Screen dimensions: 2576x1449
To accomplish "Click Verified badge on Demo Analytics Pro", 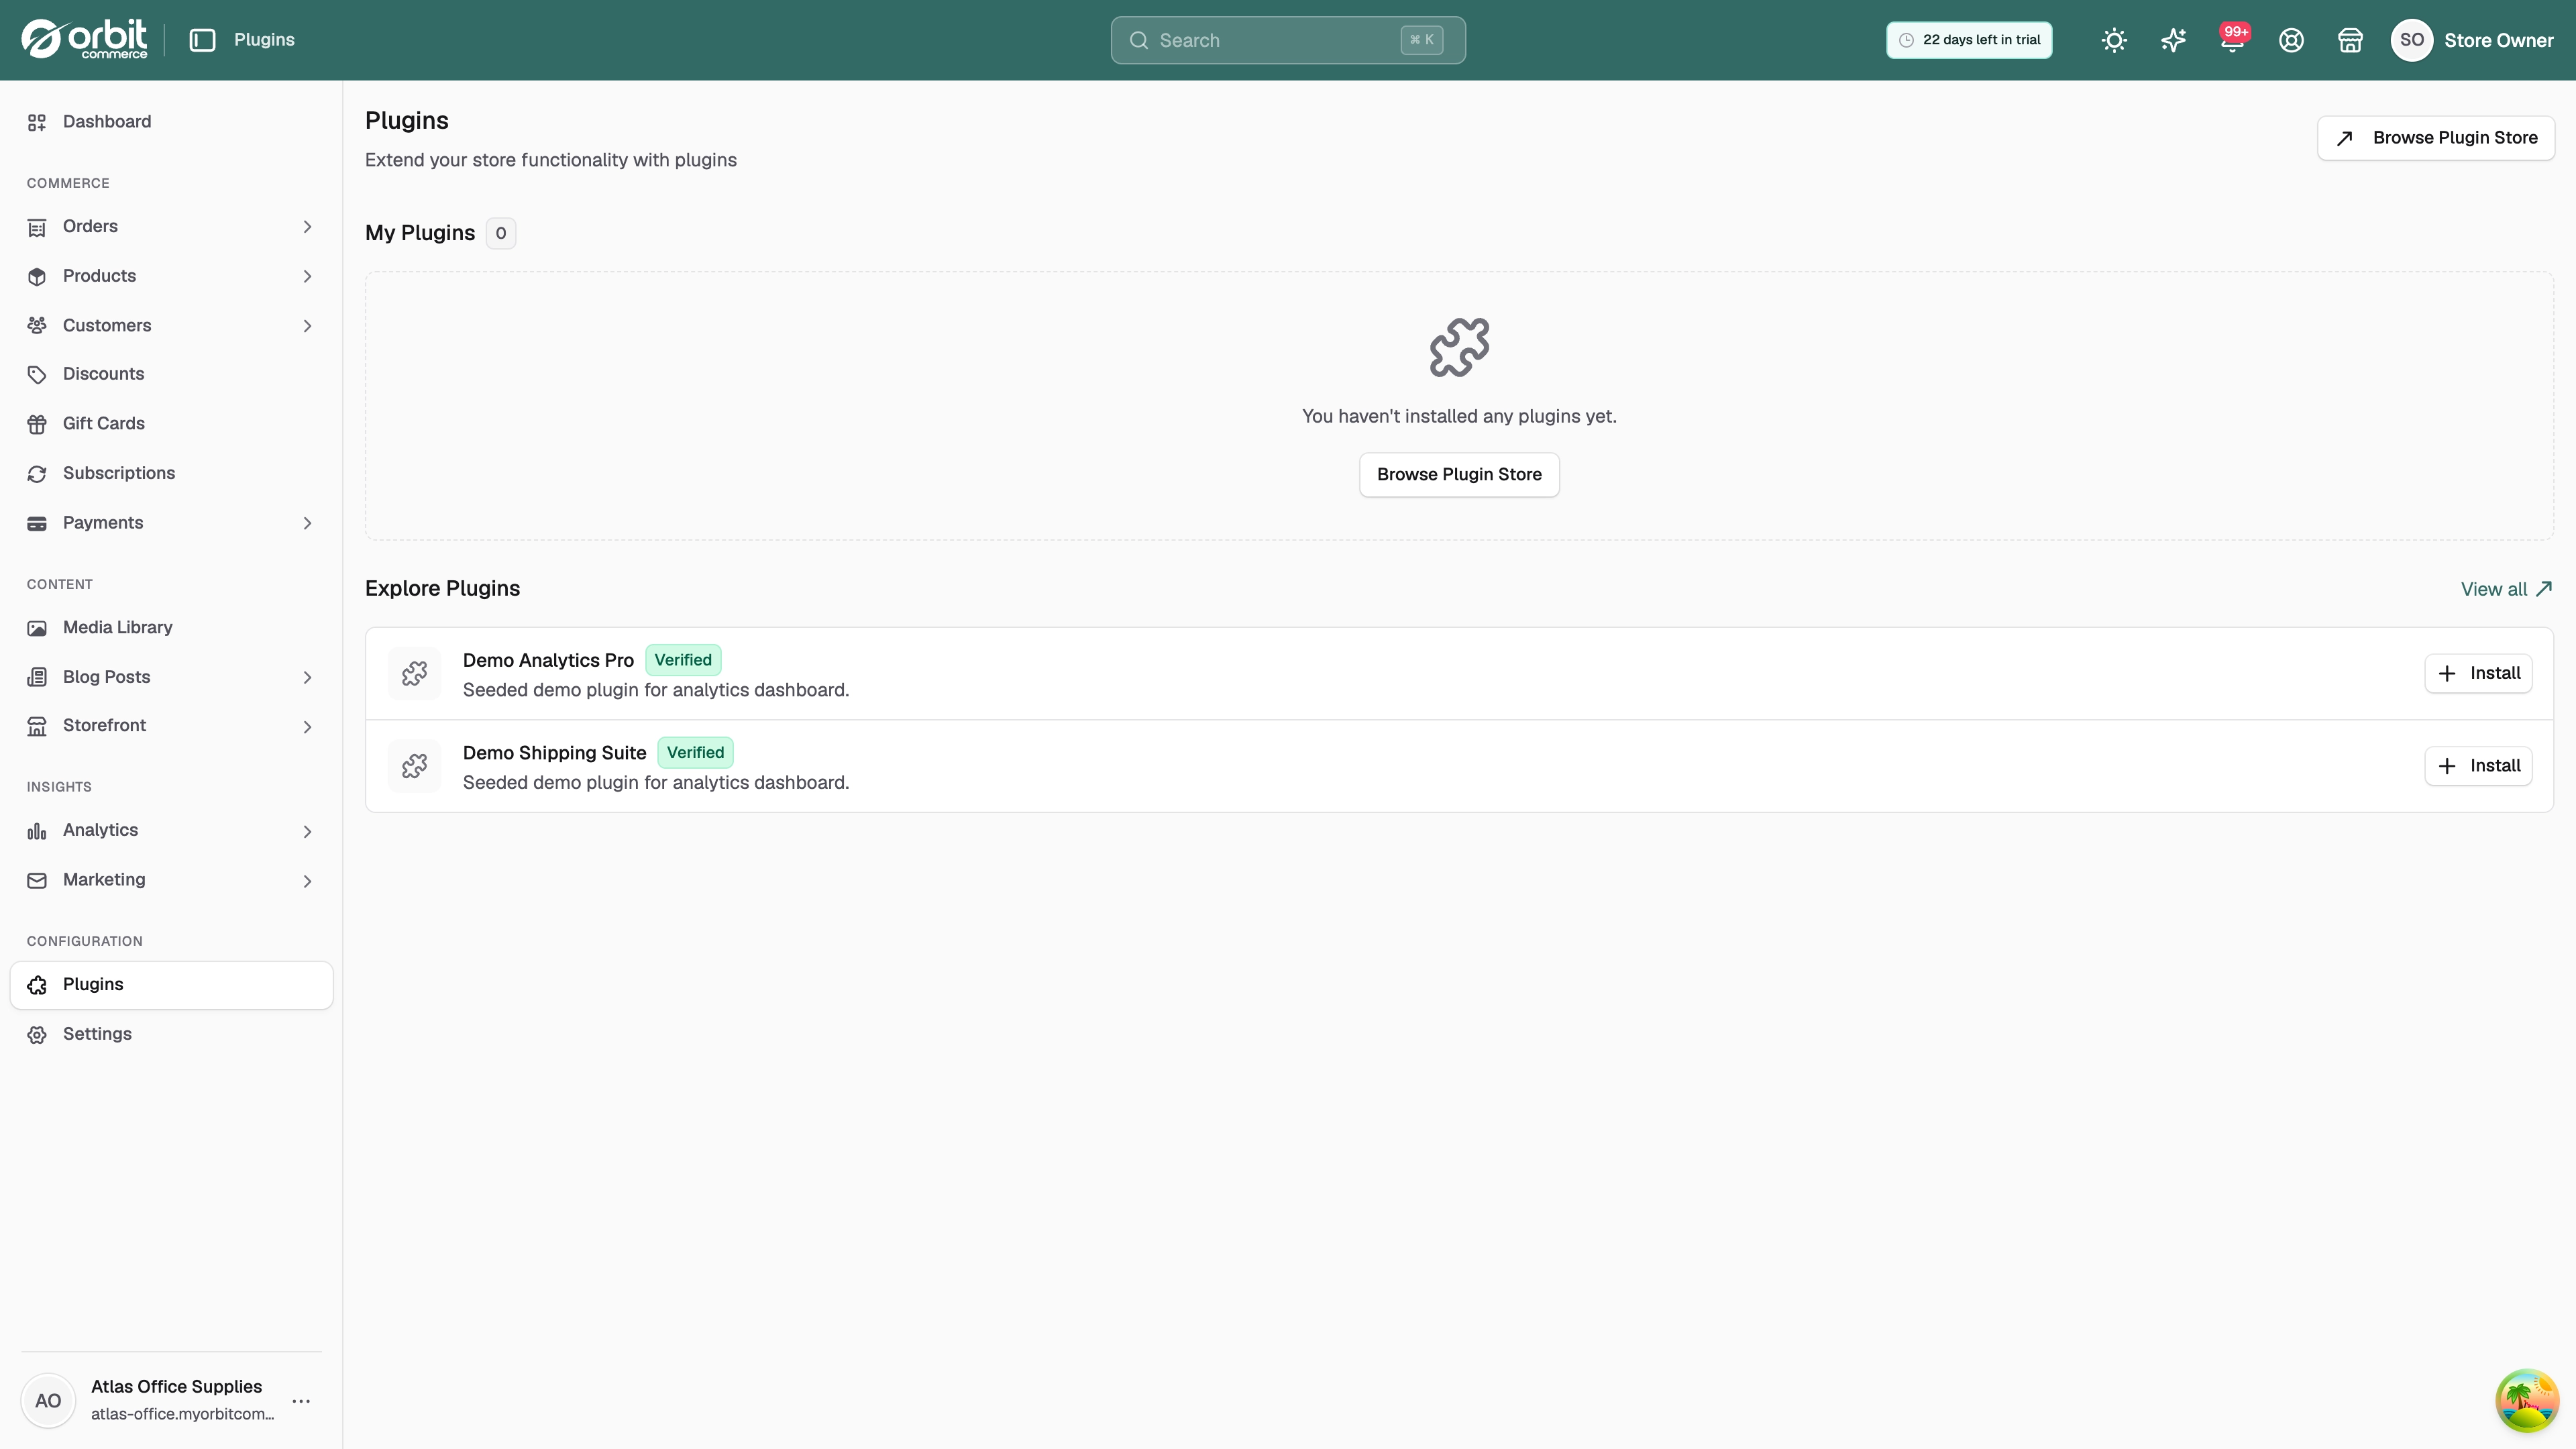I will (x=683, y=660).
